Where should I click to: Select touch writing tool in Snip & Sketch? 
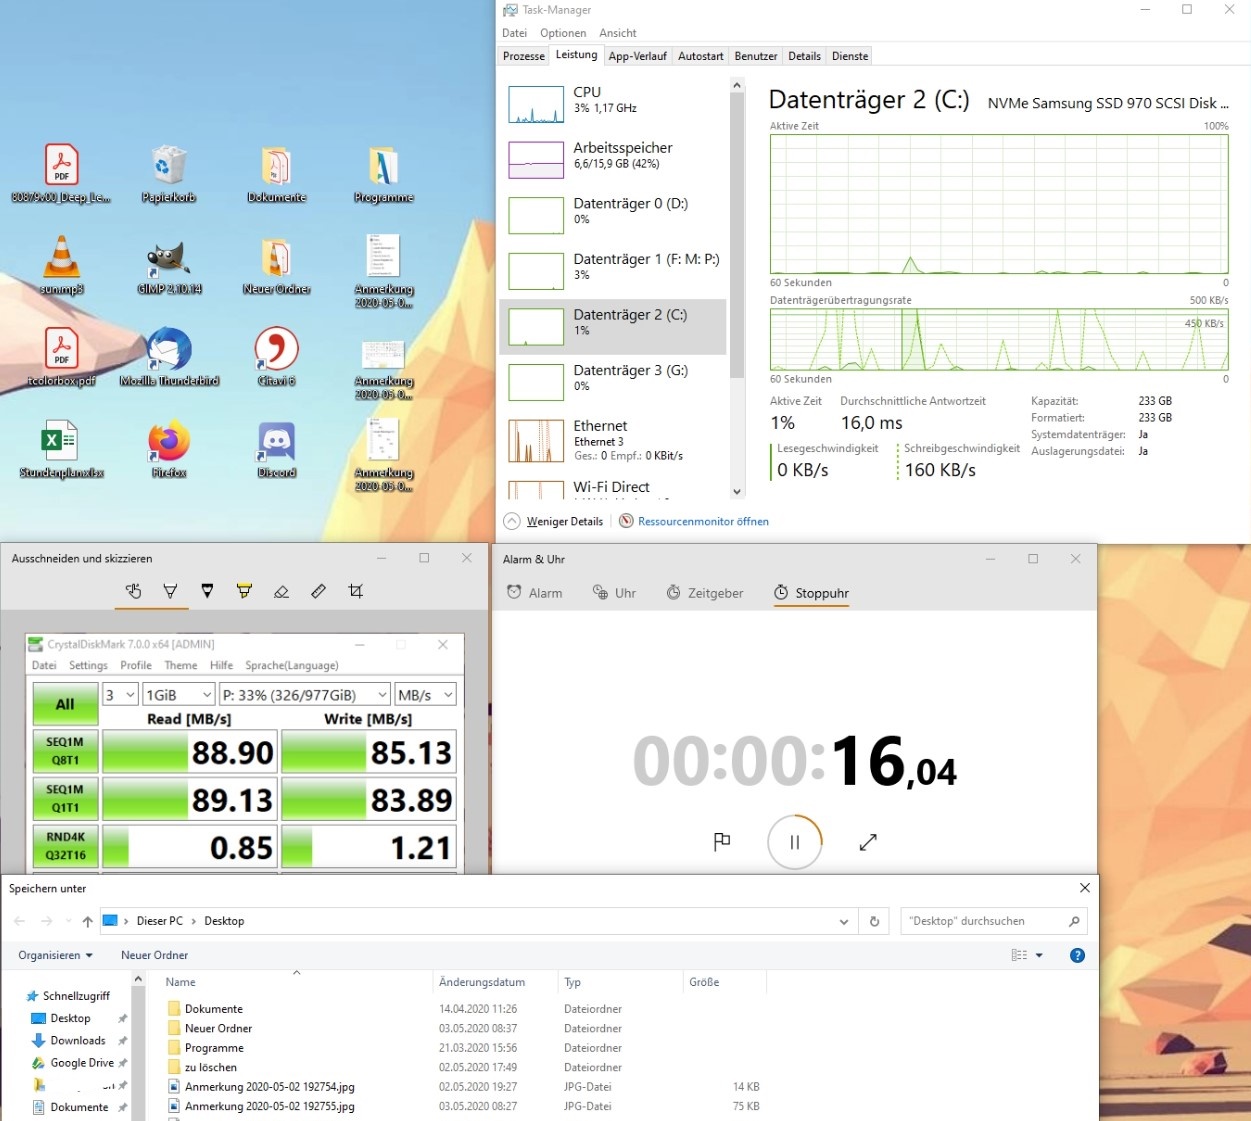pyautogui.click(x=133, y=591)
